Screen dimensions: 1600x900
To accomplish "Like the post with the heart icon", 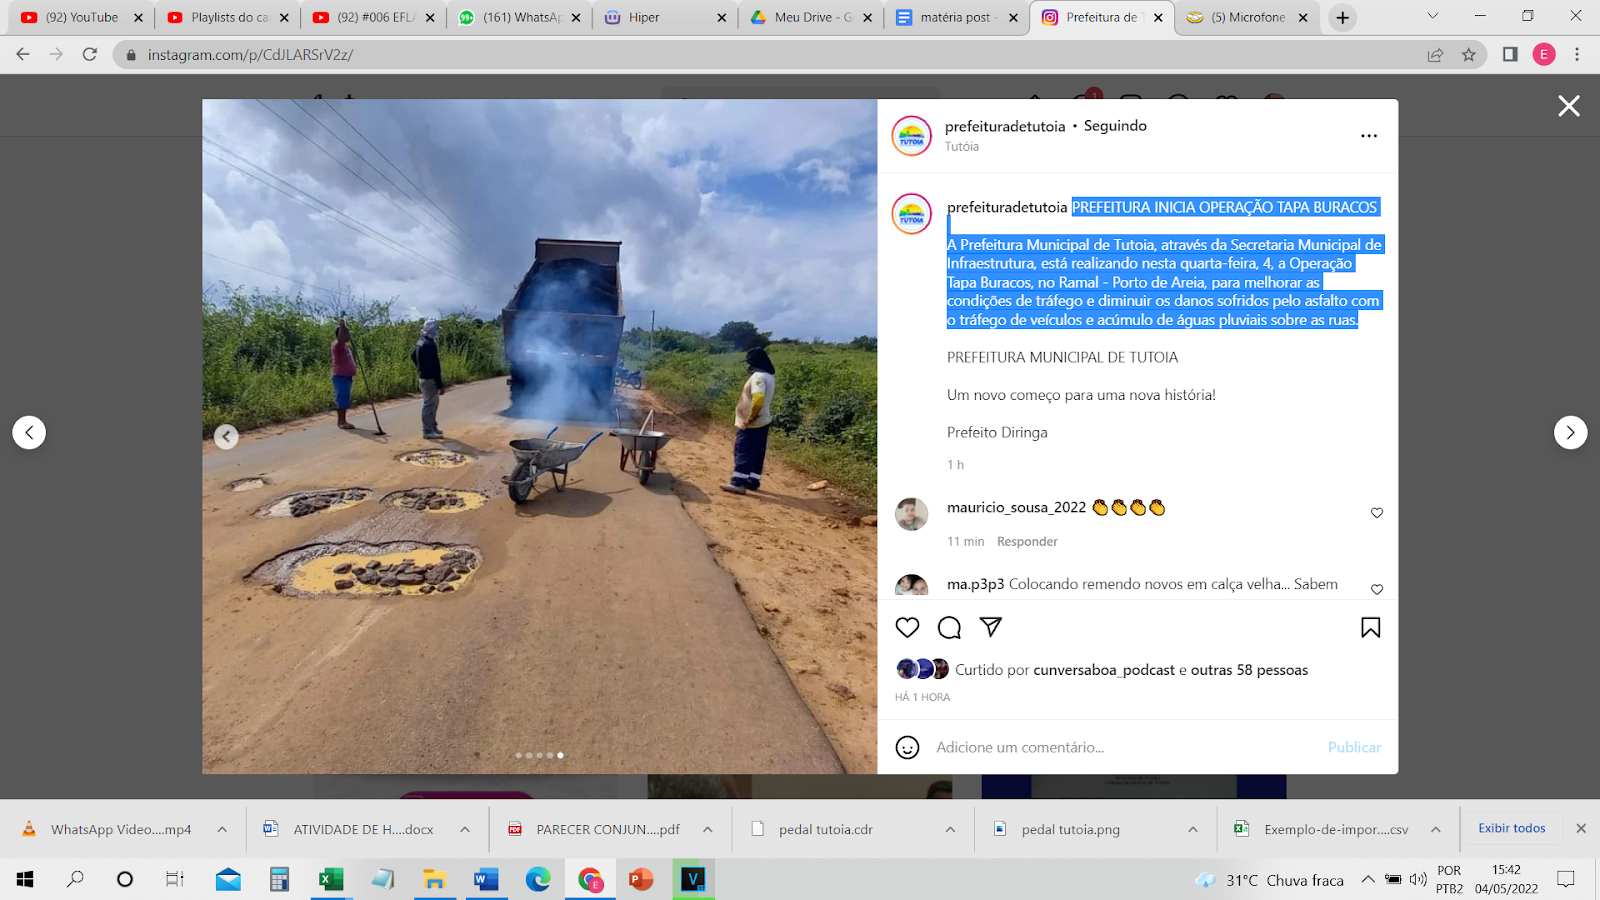I will click(907, 627).
